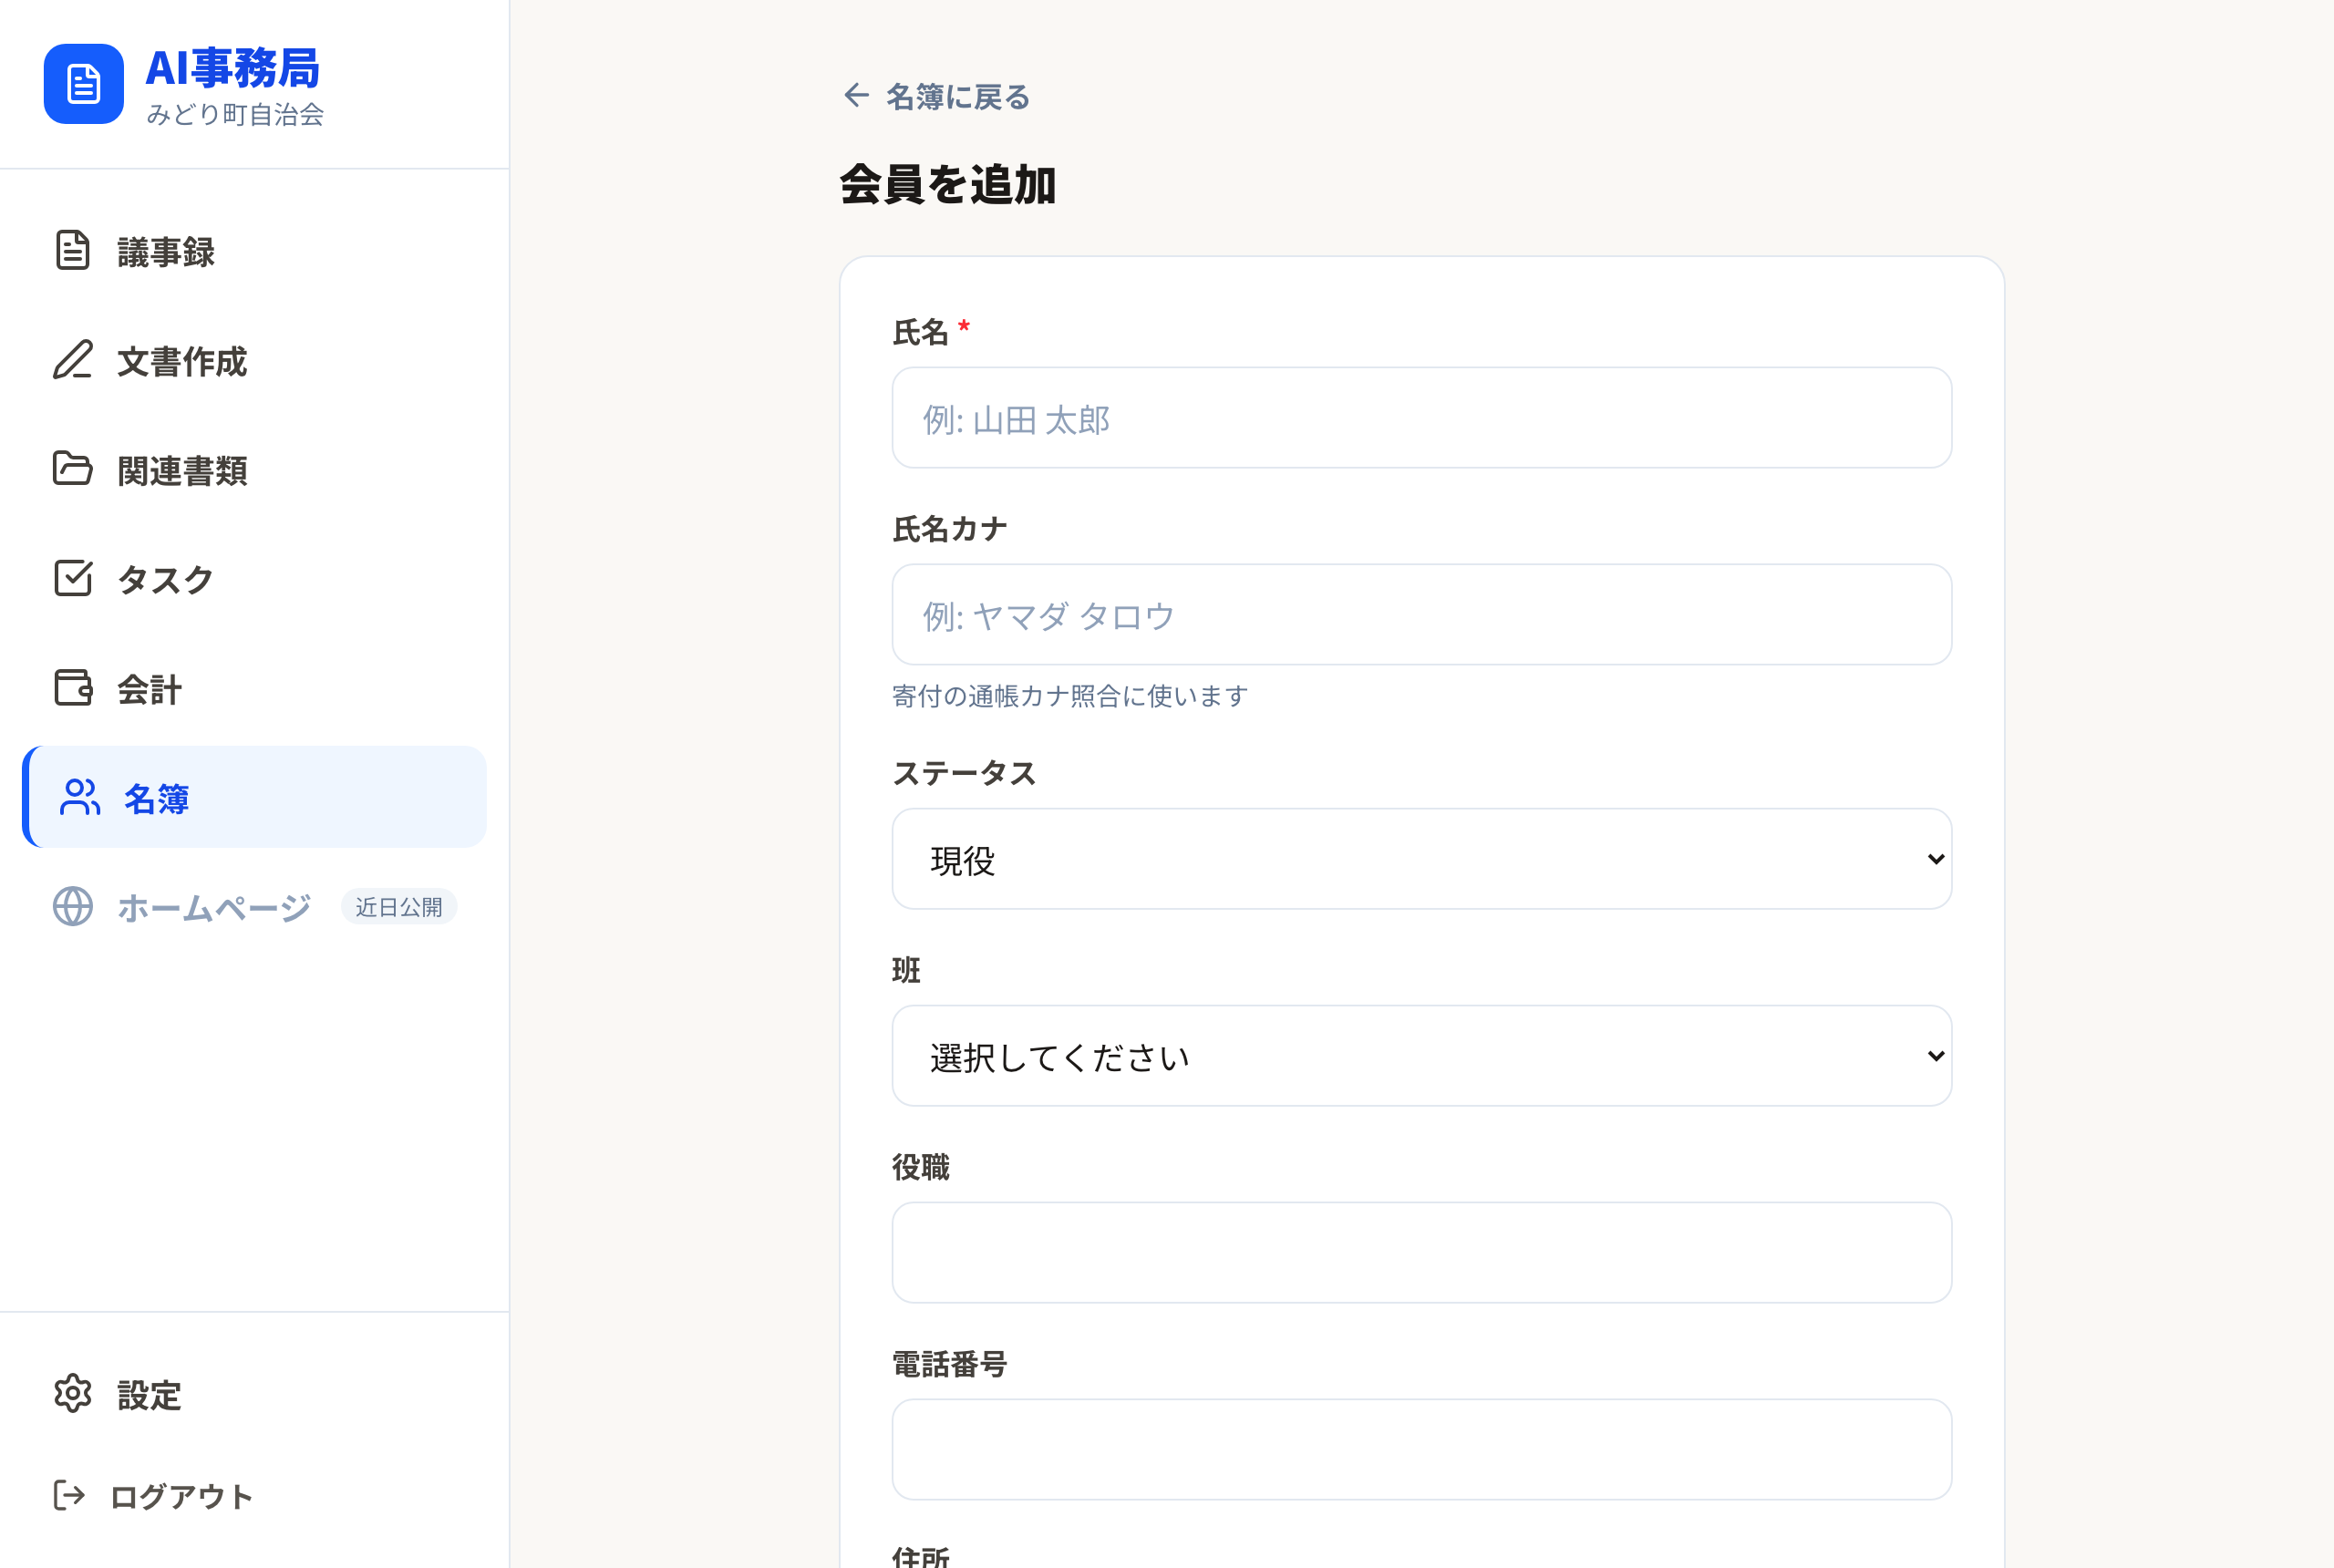
Task: Click the 文書作成 pencil icon
Action: [x=73, y=360]
